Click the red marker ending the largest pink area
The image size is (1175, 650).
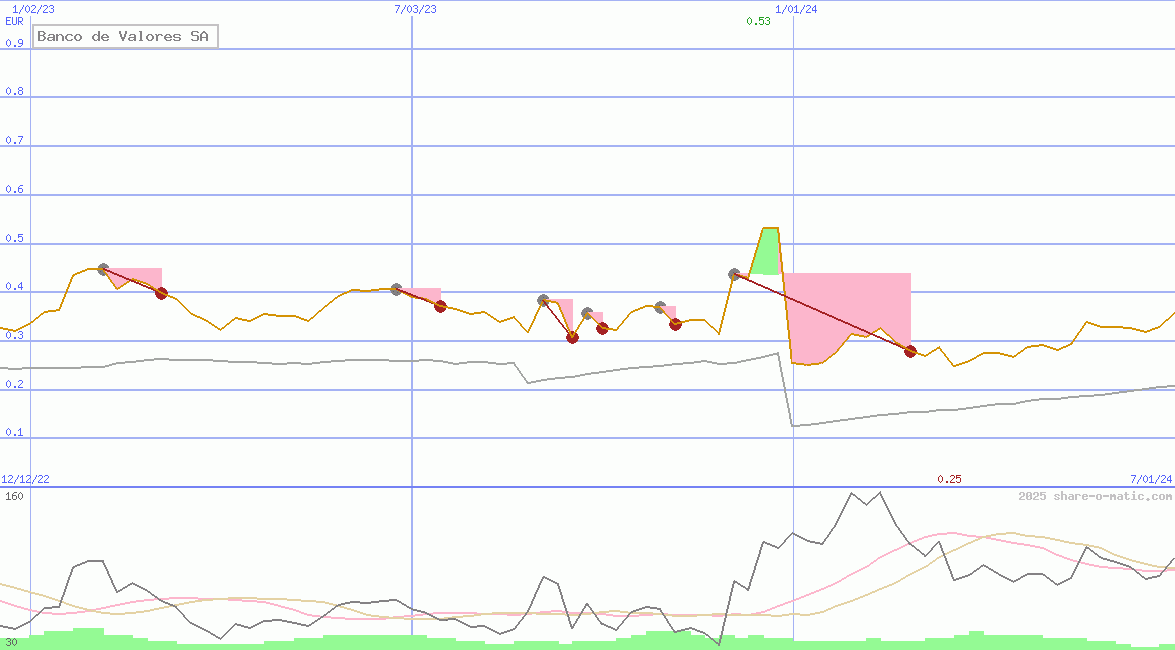pyautogui.click(x=910, y=351)
